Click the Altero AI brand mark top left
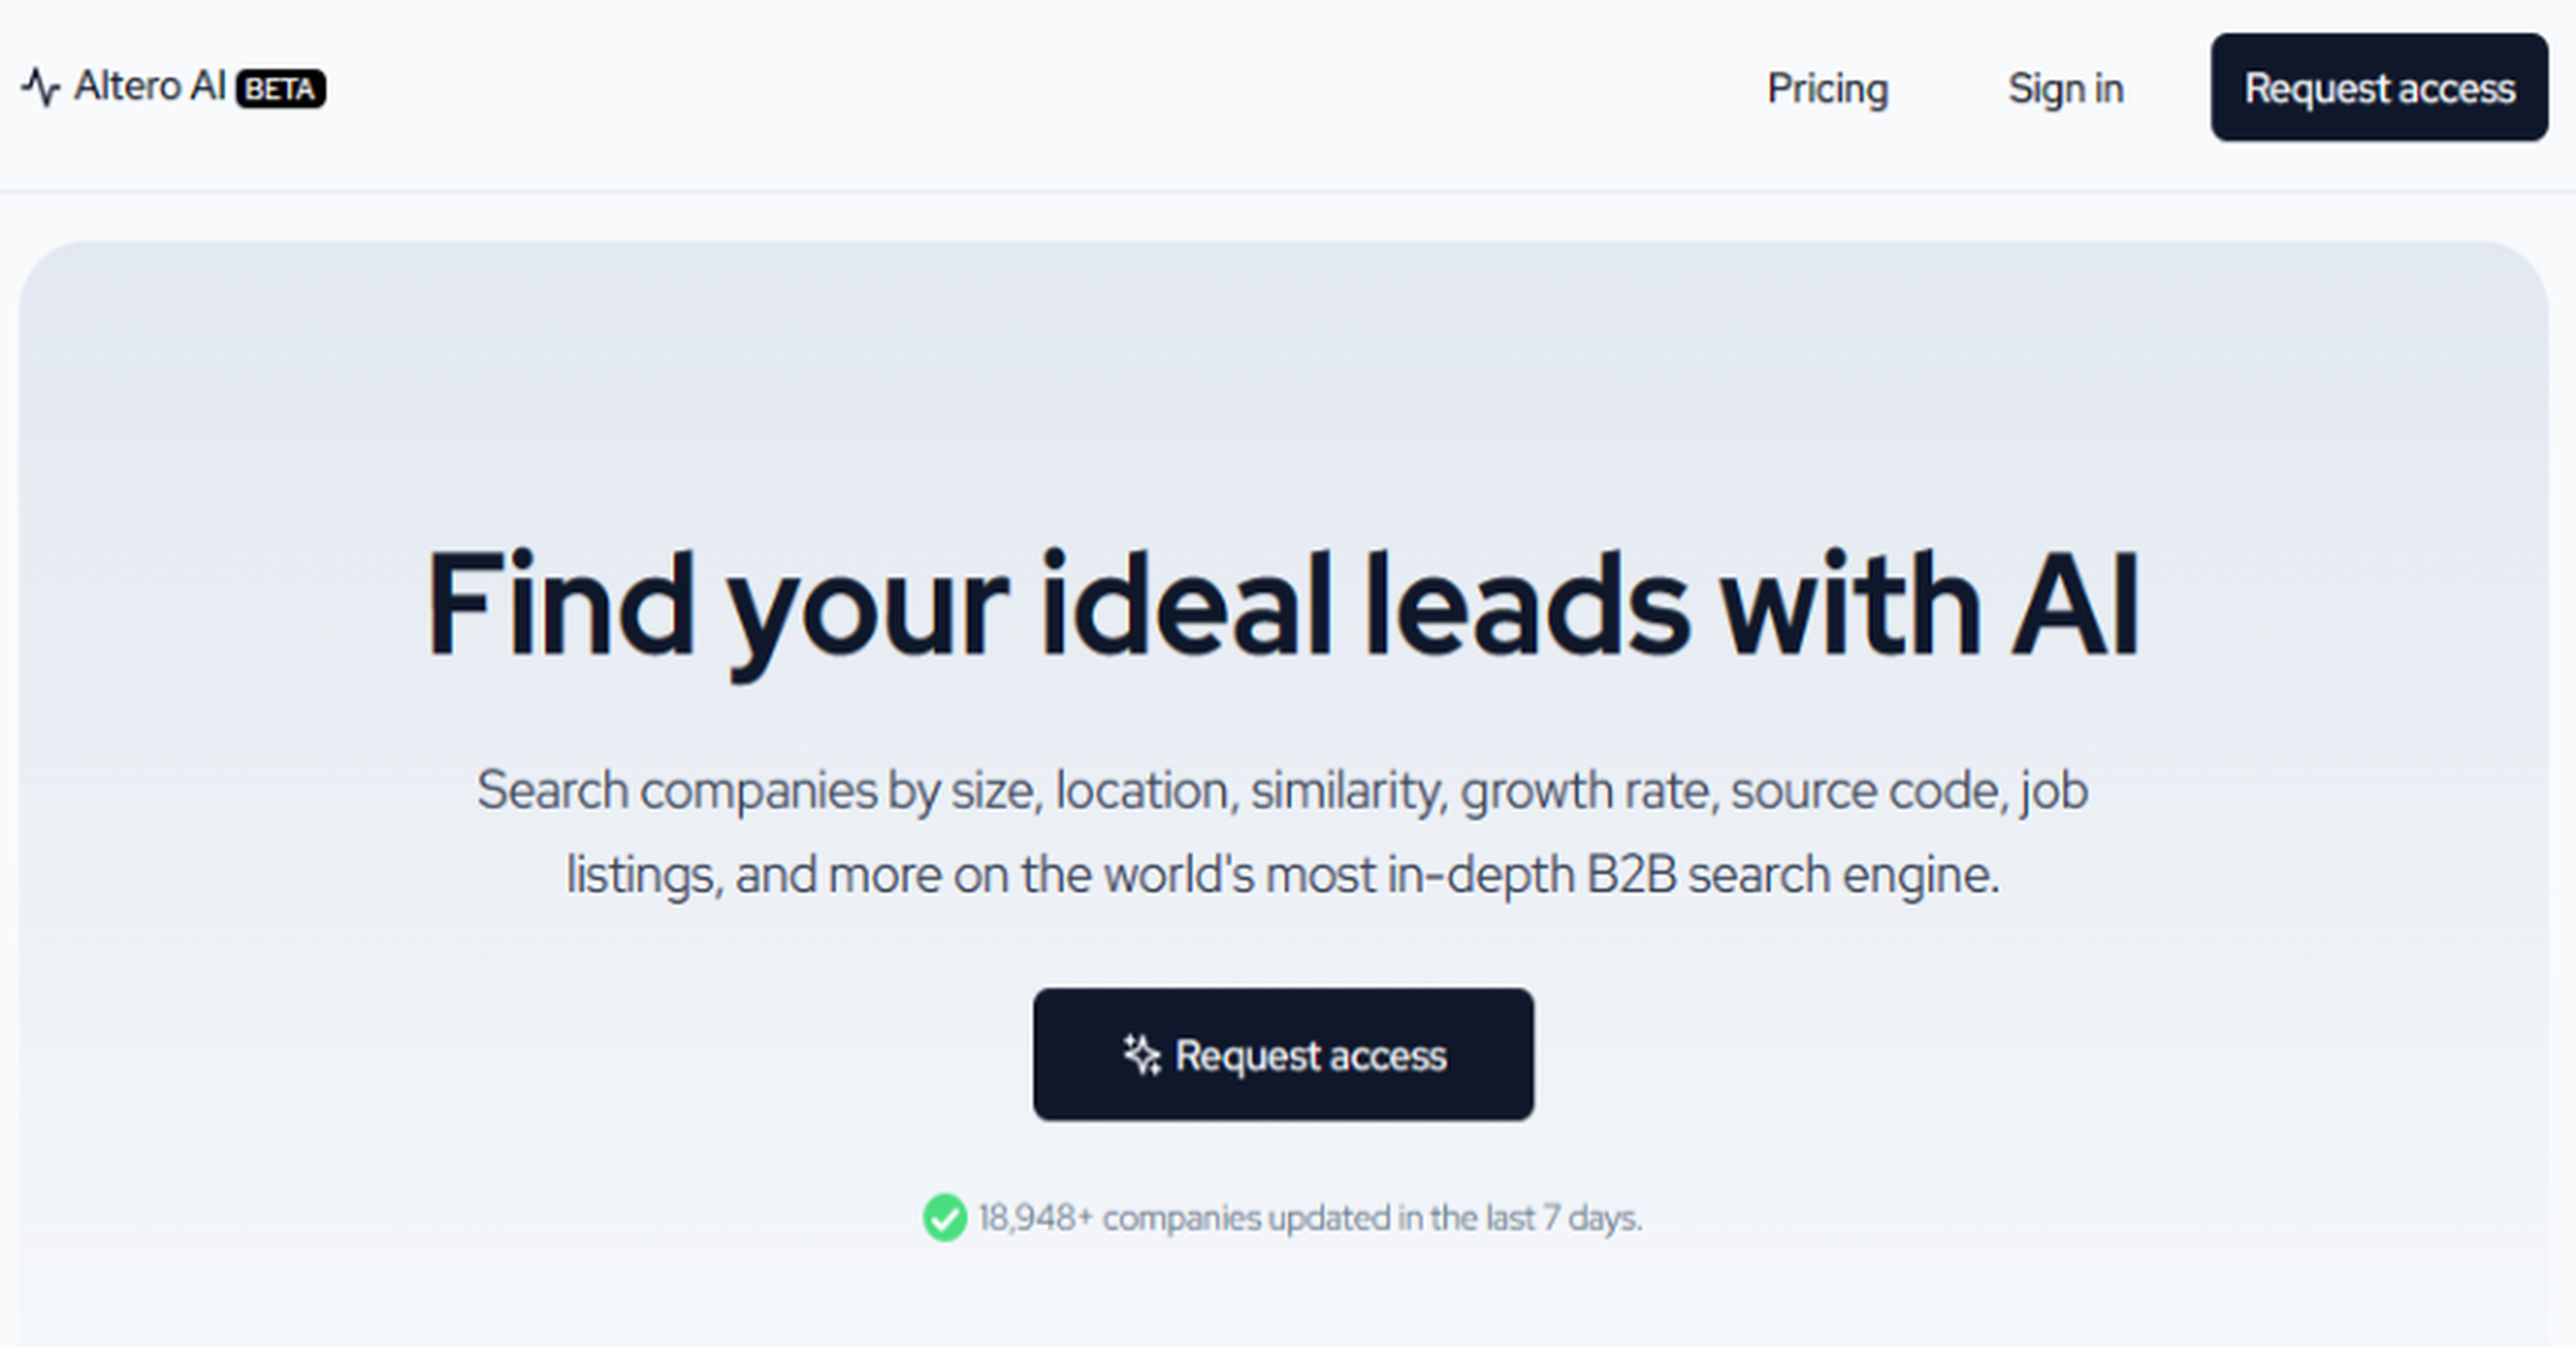Viewport: 2576px width, 1347px height. 148,87
